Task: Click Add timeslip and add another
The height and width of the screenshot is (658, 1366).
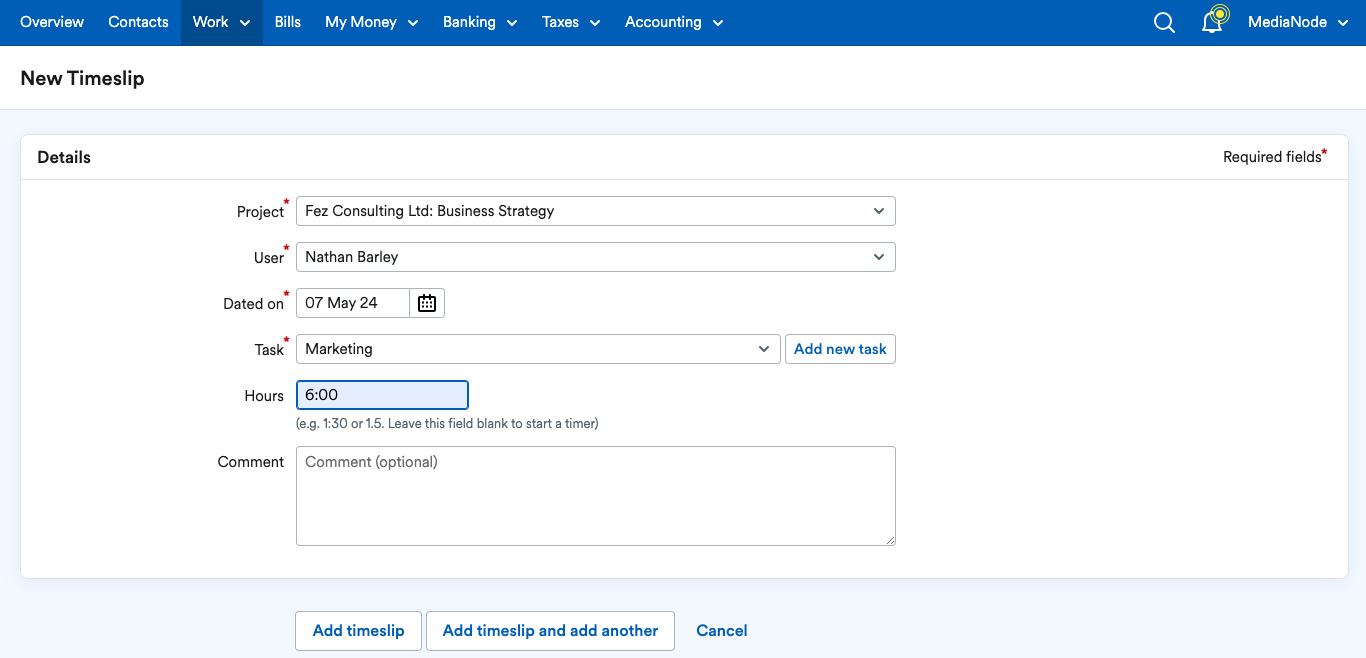Action: pos(550,631)
